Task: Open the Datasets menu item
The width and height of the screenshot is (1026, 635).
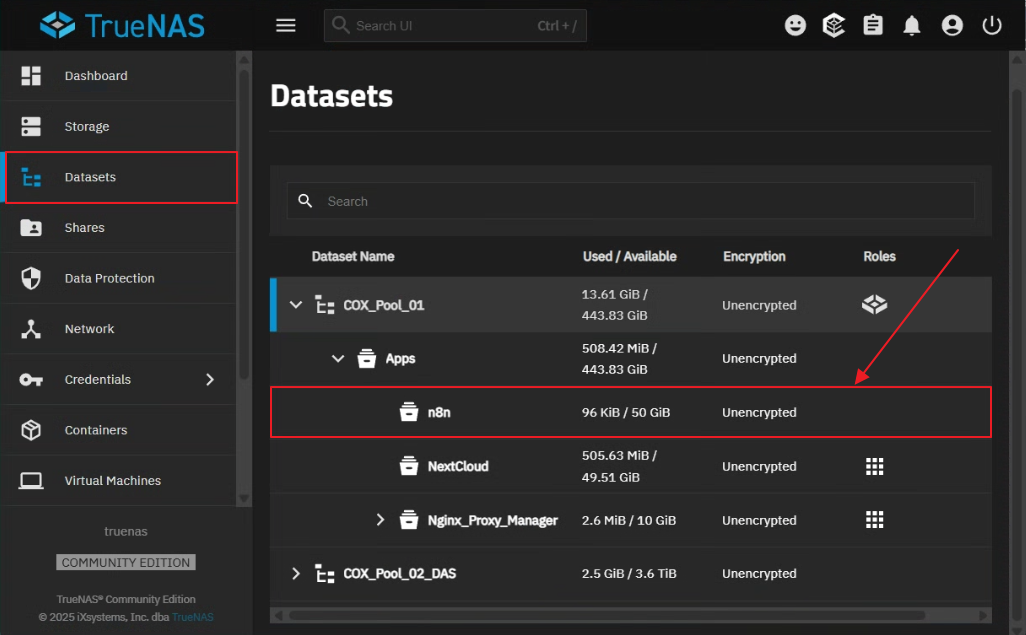Action: point(121,177)
